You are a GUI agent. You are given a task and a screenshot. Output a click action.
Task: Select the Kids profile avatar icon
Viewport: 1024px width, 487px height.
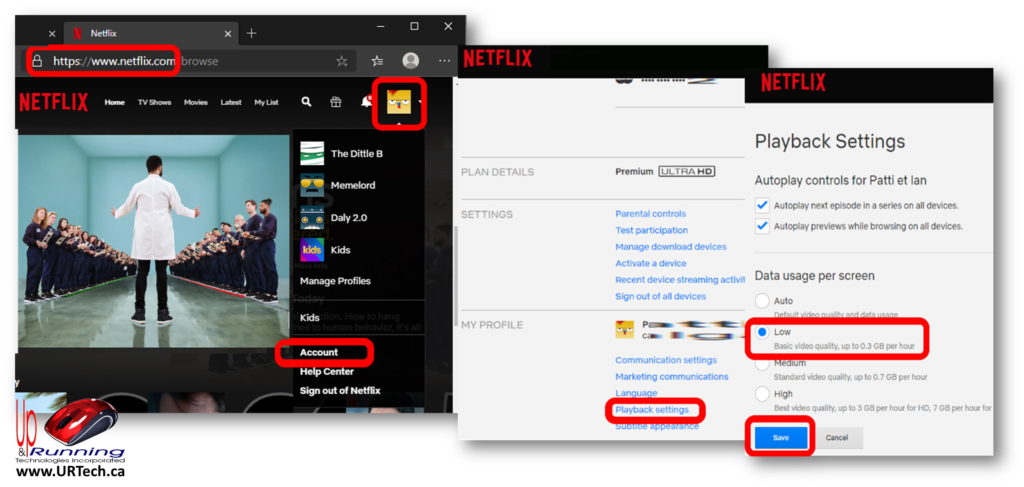coord(312,249)
